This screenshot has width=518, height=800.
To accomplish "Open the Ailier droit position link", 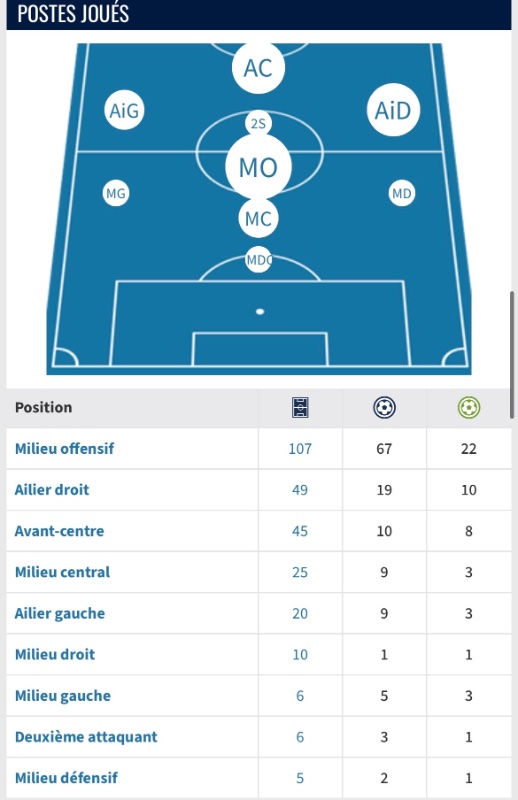I will click(52, 490).
